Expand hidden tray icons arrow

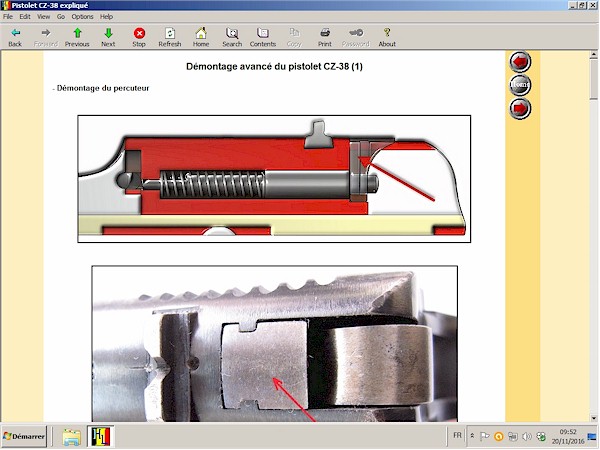pyautogui.click(x=473, y=436)
